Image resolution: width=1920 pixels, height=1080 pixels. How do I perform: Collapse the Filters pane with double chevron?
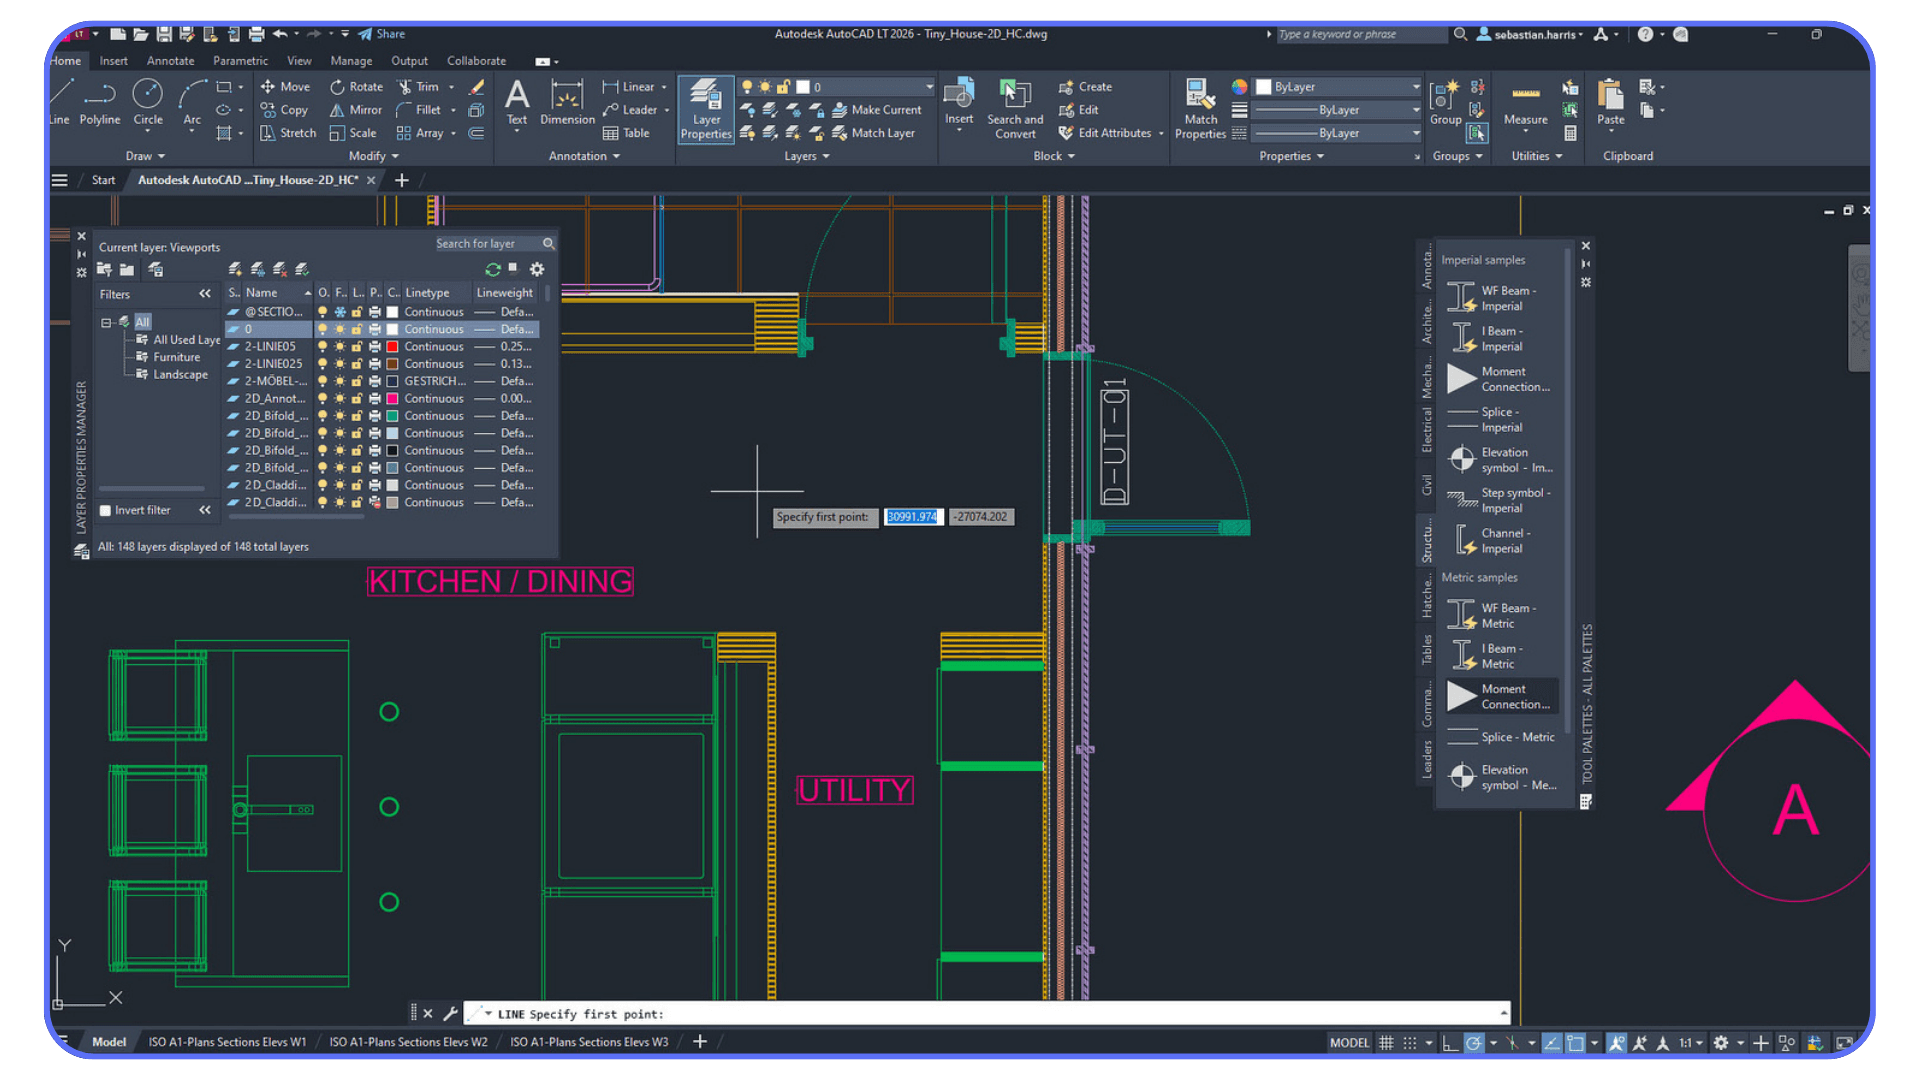click(x=205, y=293)
